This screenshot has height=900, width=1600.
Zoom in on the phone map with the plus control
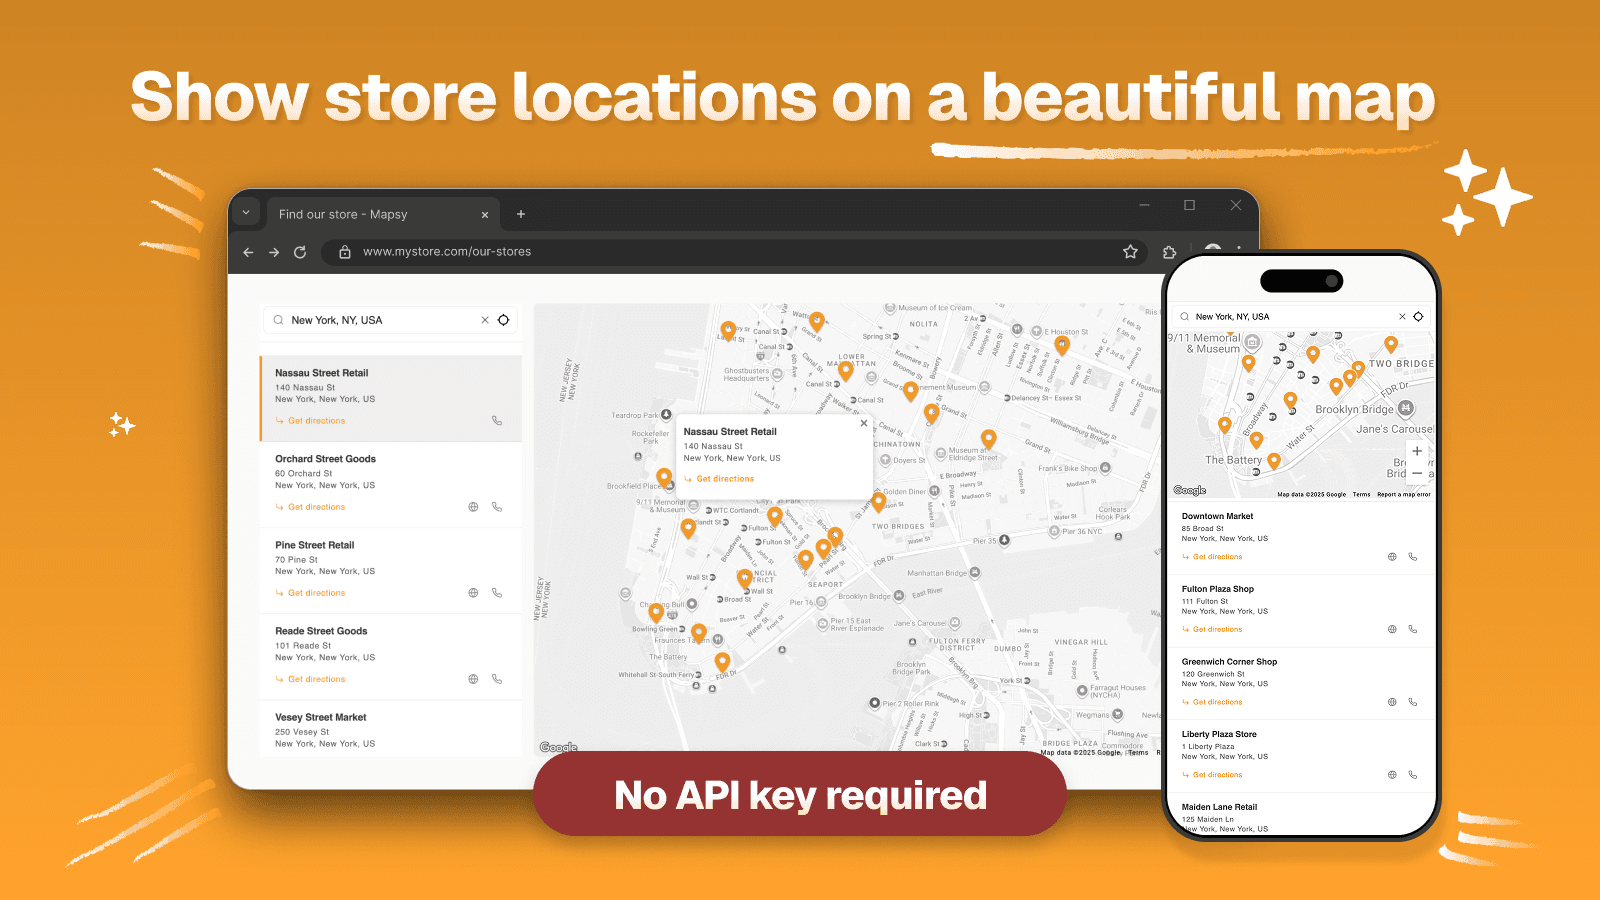1417,451
